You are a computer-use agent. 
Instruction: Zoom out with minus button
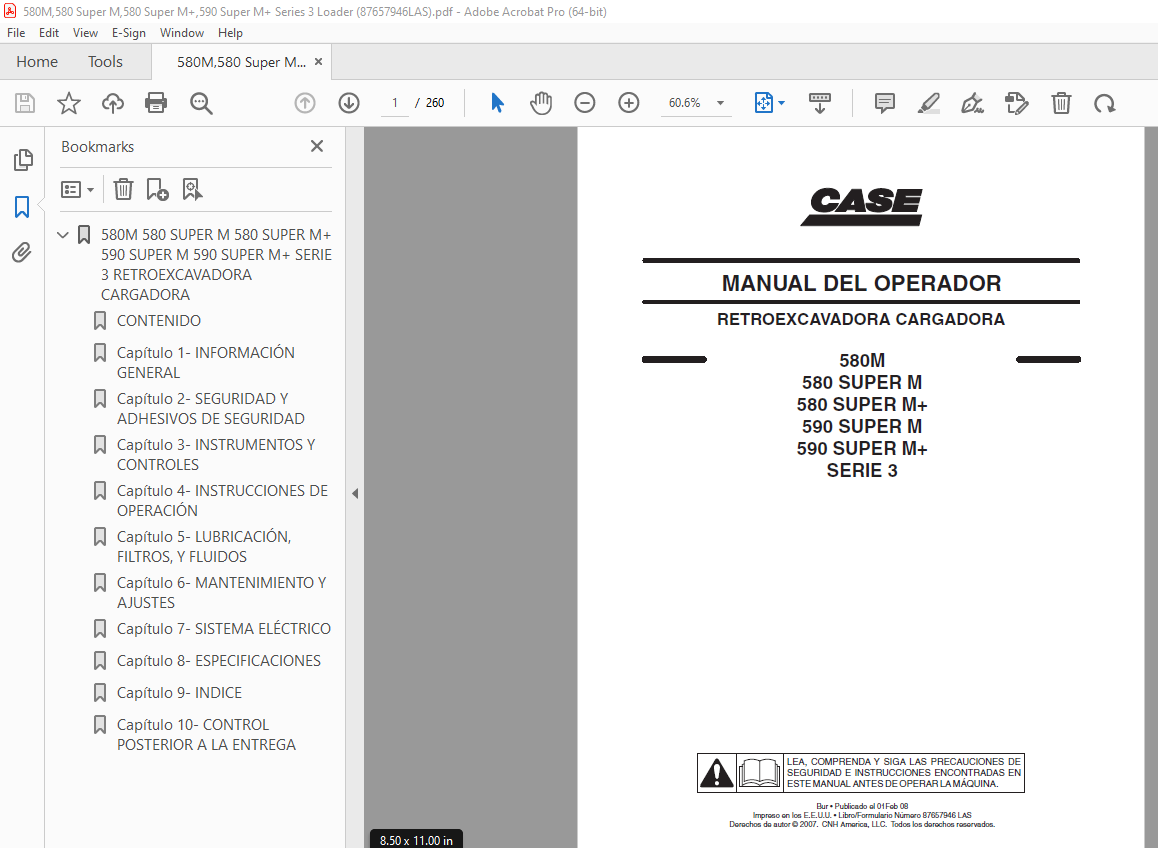point(584,103)
